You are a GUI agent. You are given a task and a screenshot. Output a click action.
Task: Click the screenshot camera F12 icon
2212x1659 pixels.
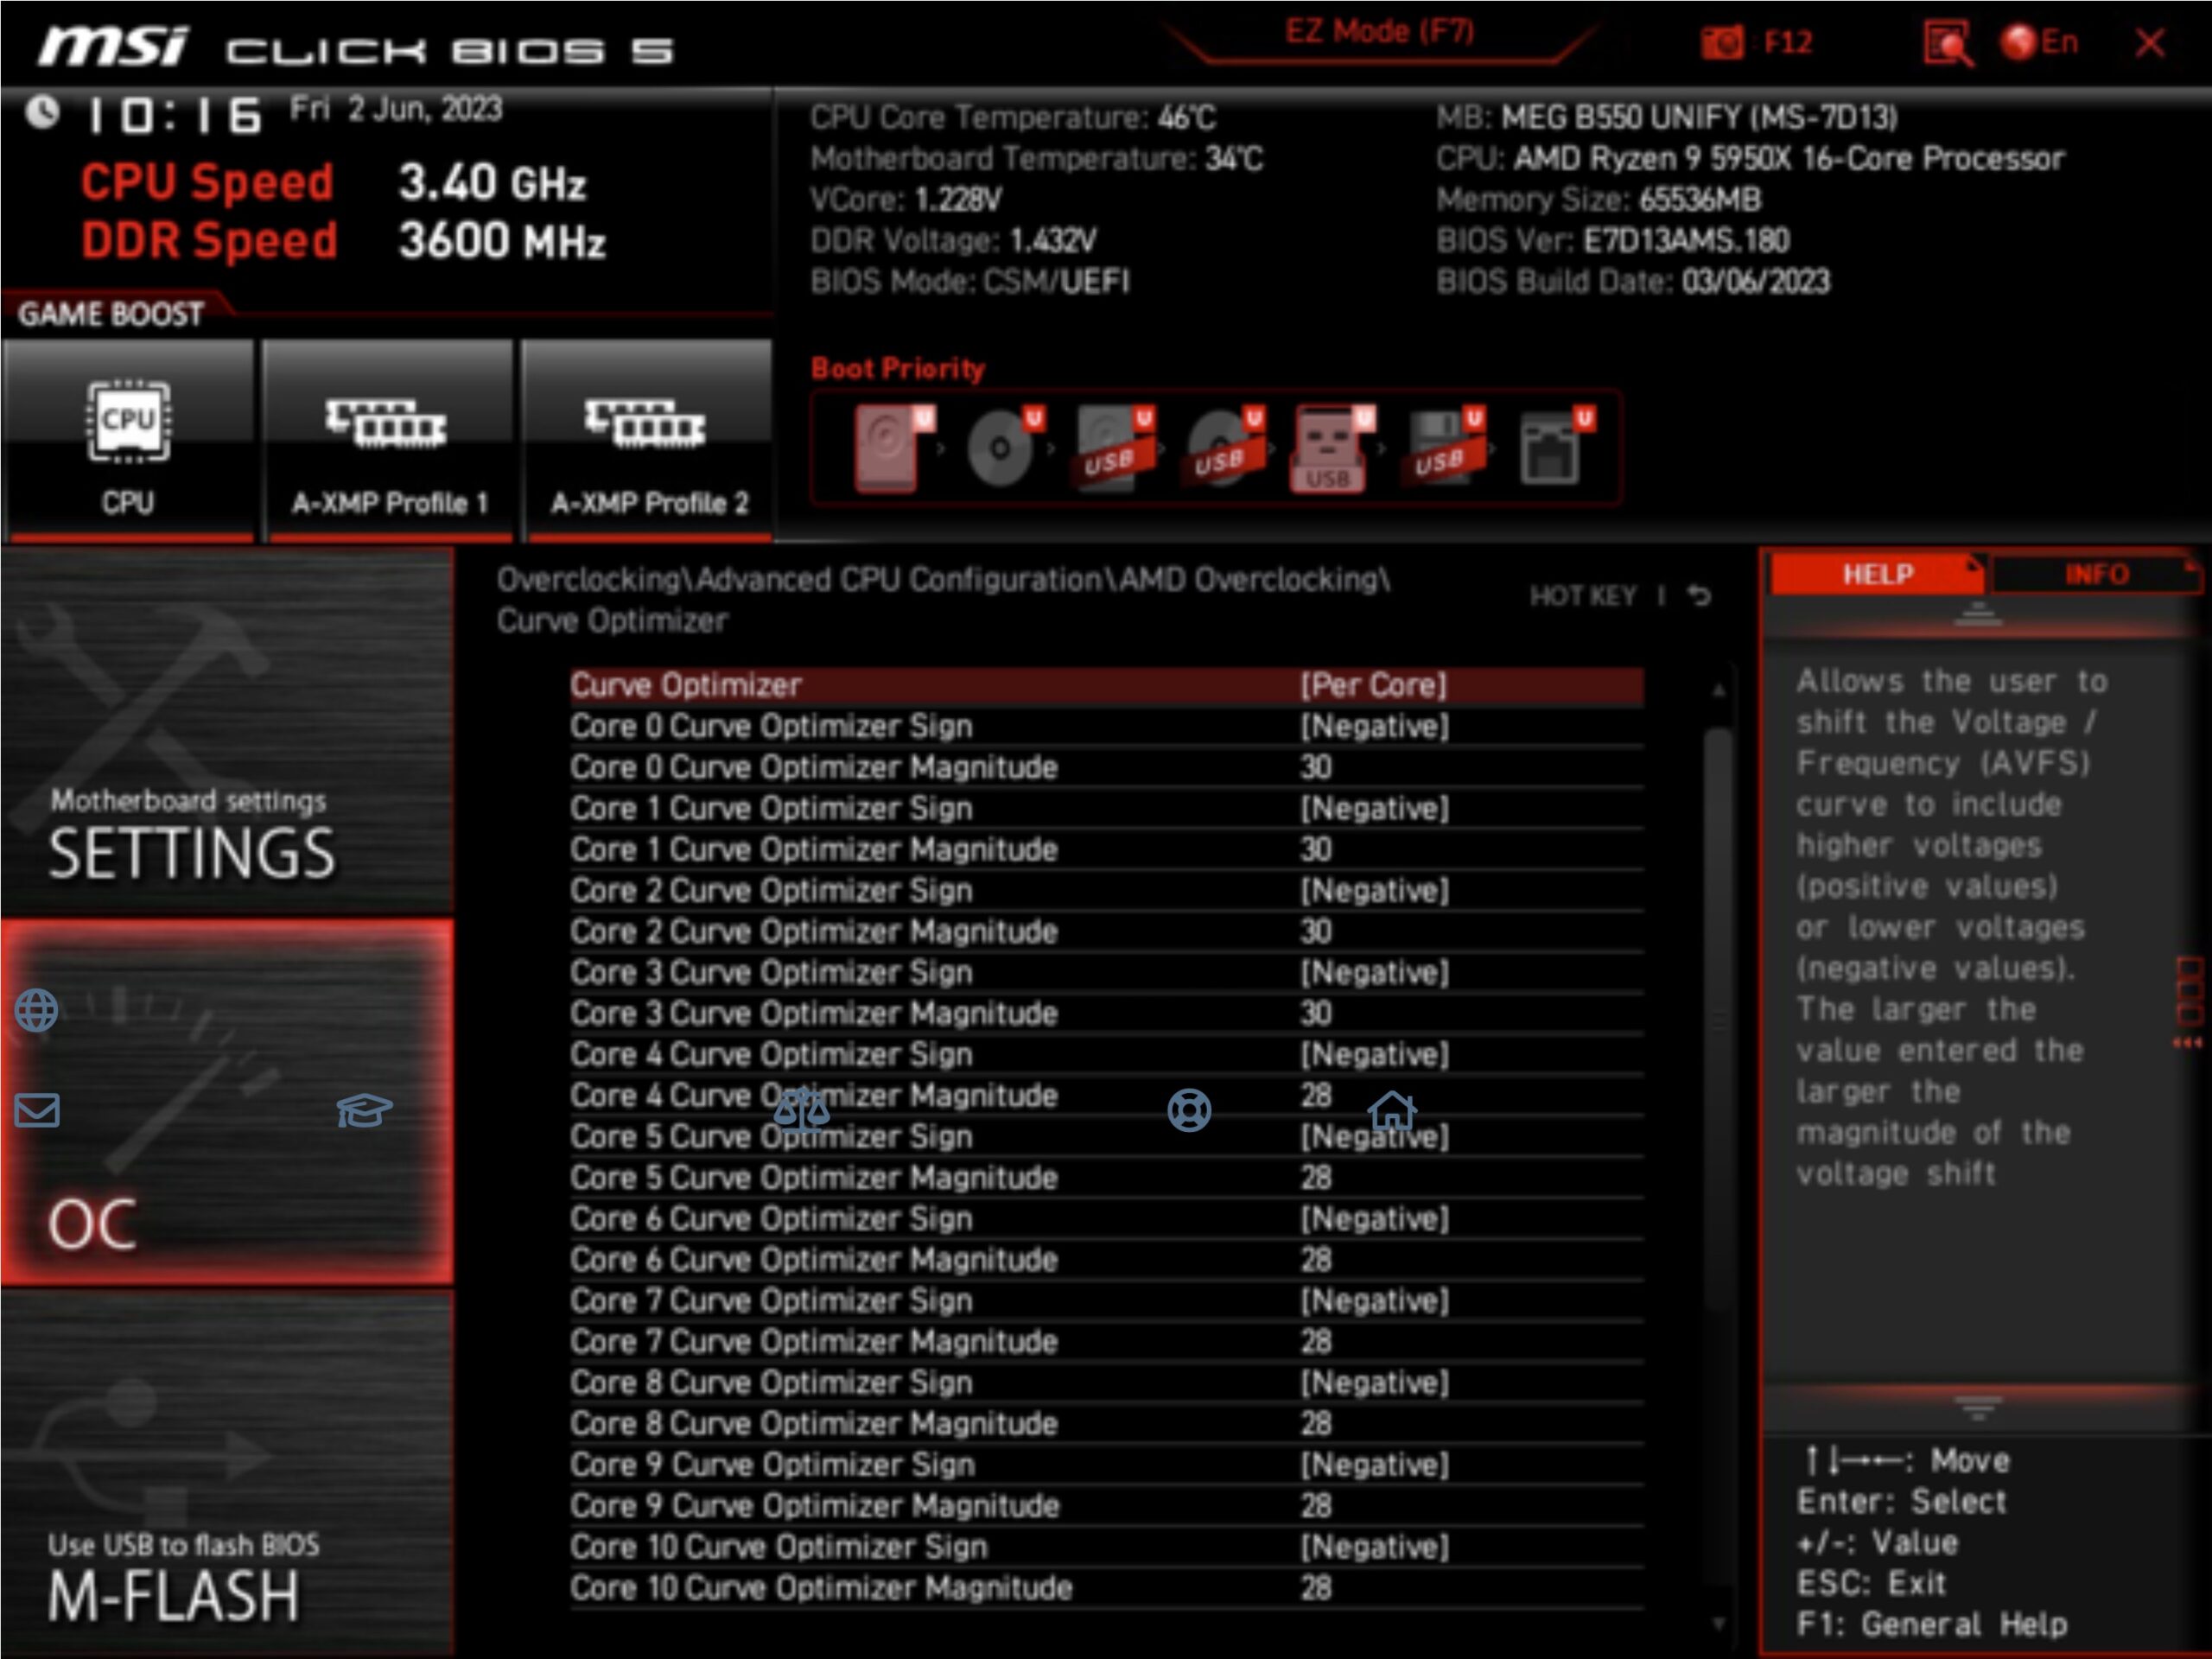coord(1721,42)
